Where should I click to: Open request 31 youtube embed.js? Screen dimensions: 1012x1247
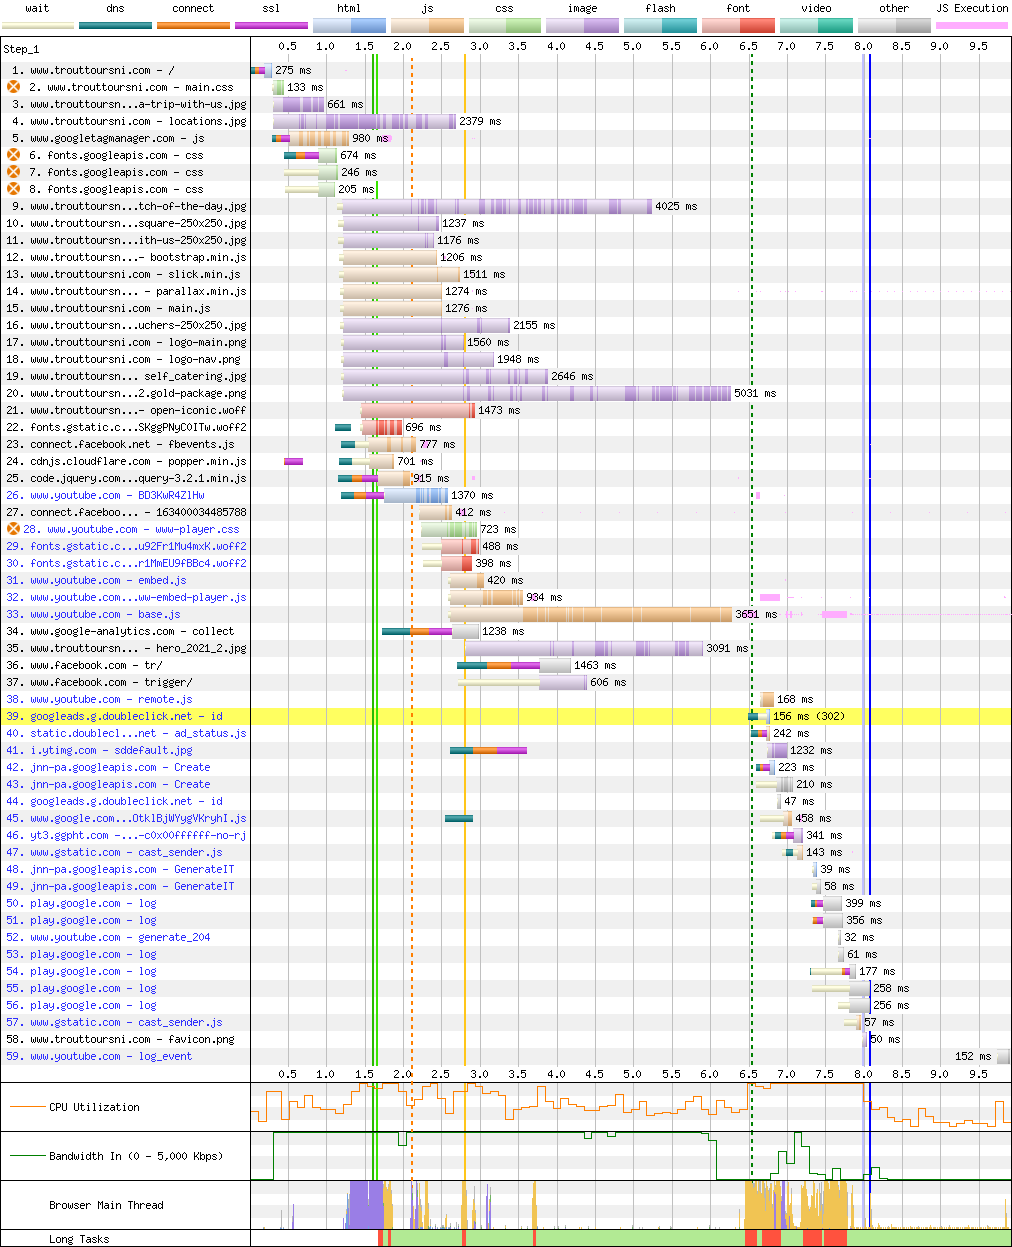(96, 580)
